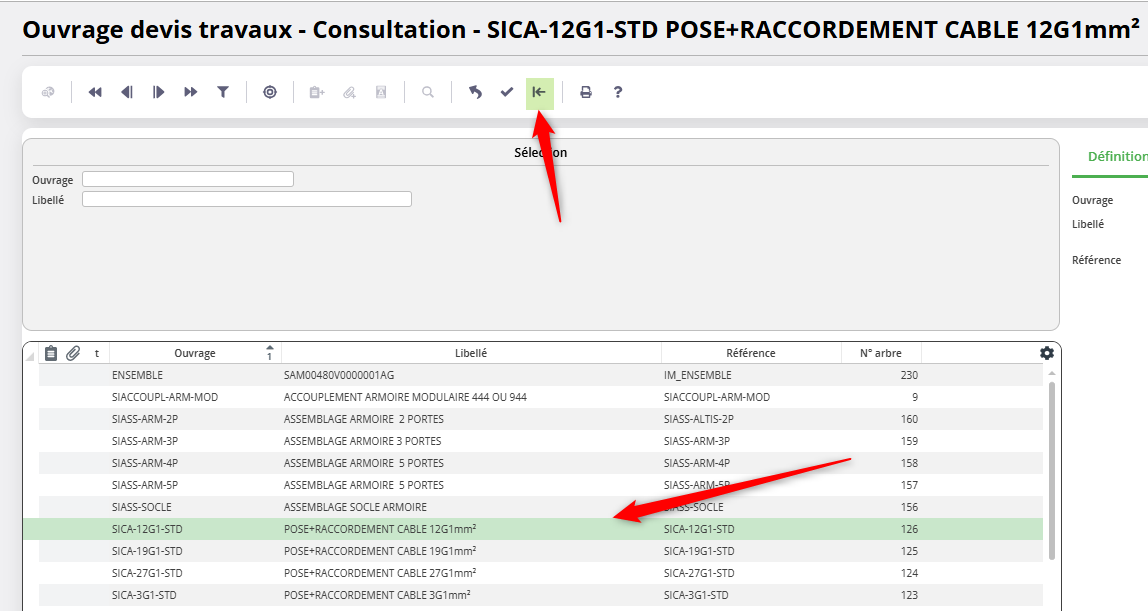Sort by N° arbre column header
Screen dimensions: 1148x611
pyautogui.click(x=881, y=353)
